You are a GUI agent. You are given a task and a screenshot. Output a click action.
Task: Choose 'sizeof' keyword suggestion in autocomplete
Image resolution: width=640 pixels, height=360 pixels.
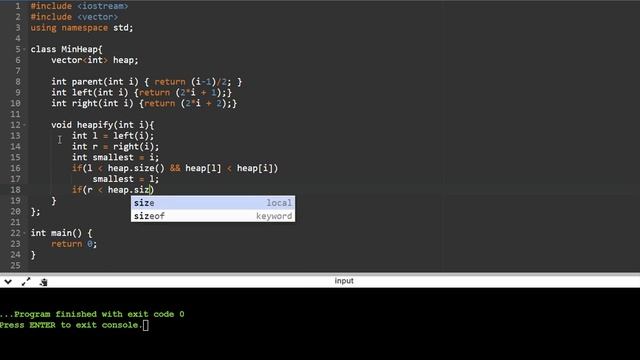[x=213, y=216]
